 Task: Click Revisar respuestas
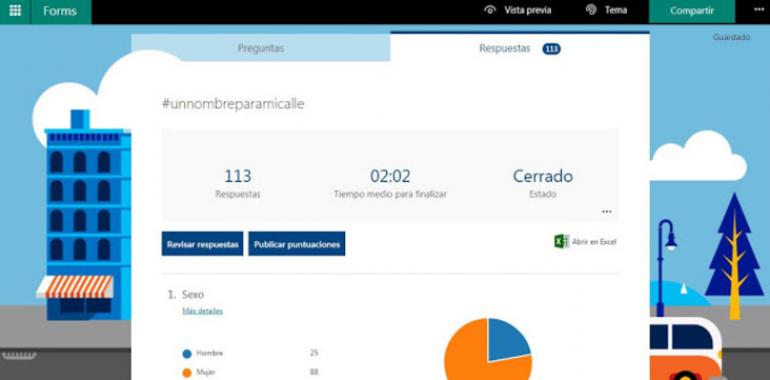[x=202, y=244]
